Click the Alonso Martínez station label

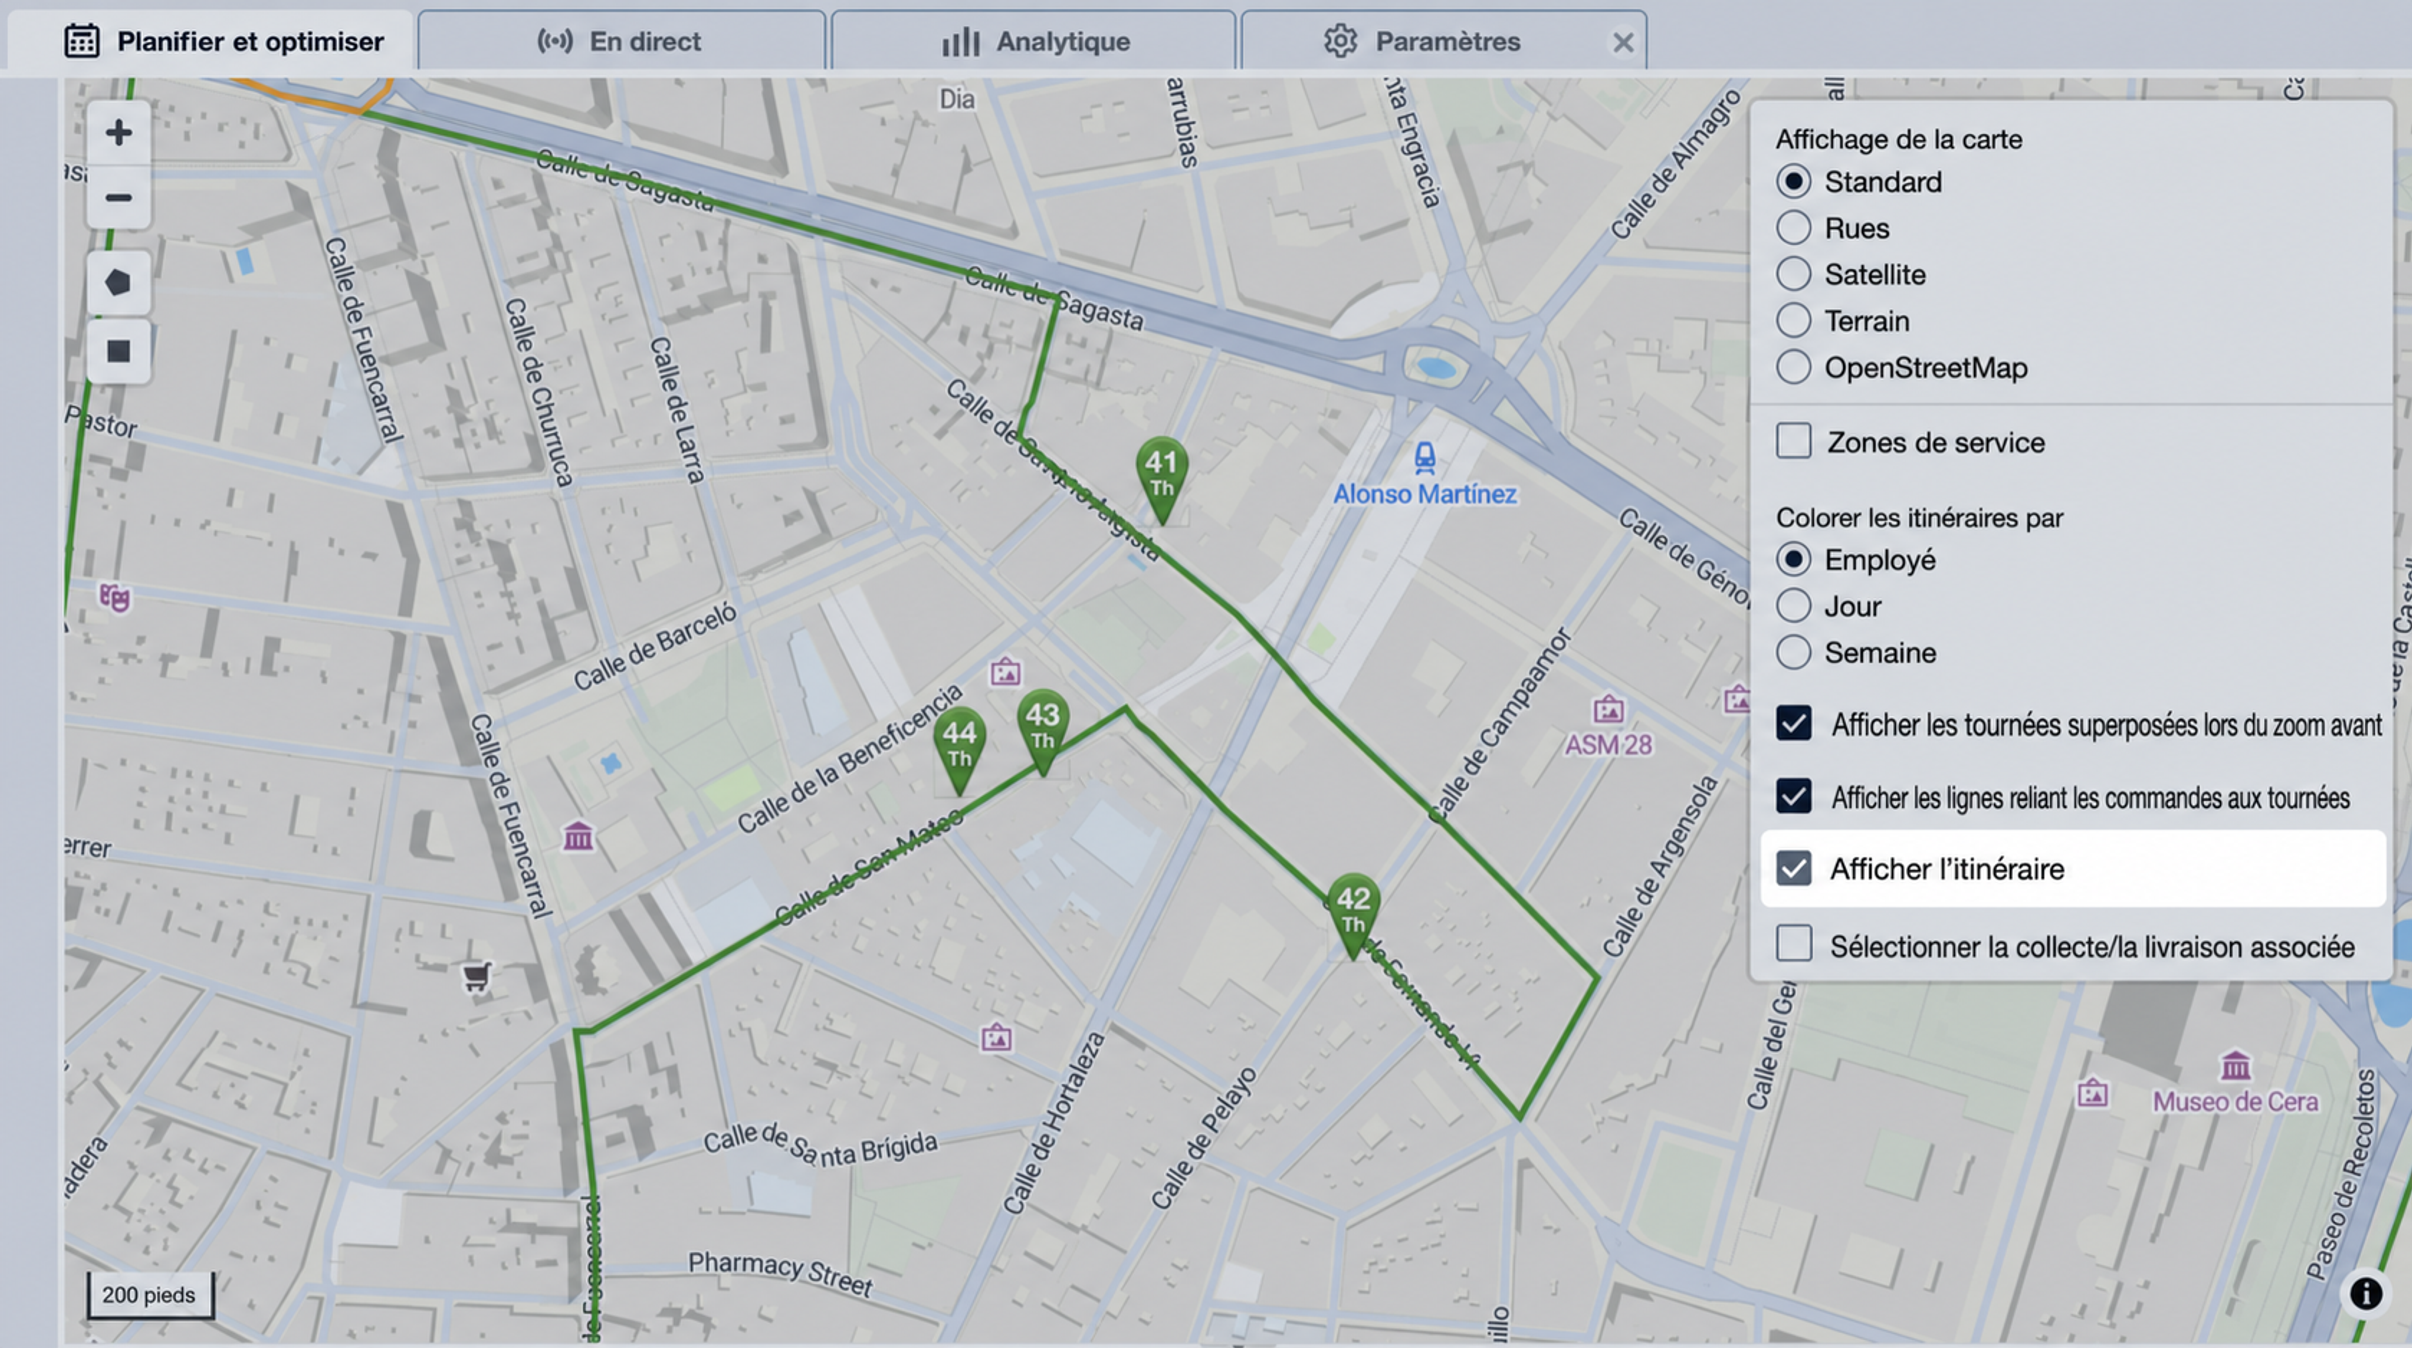pos(1424,494)
